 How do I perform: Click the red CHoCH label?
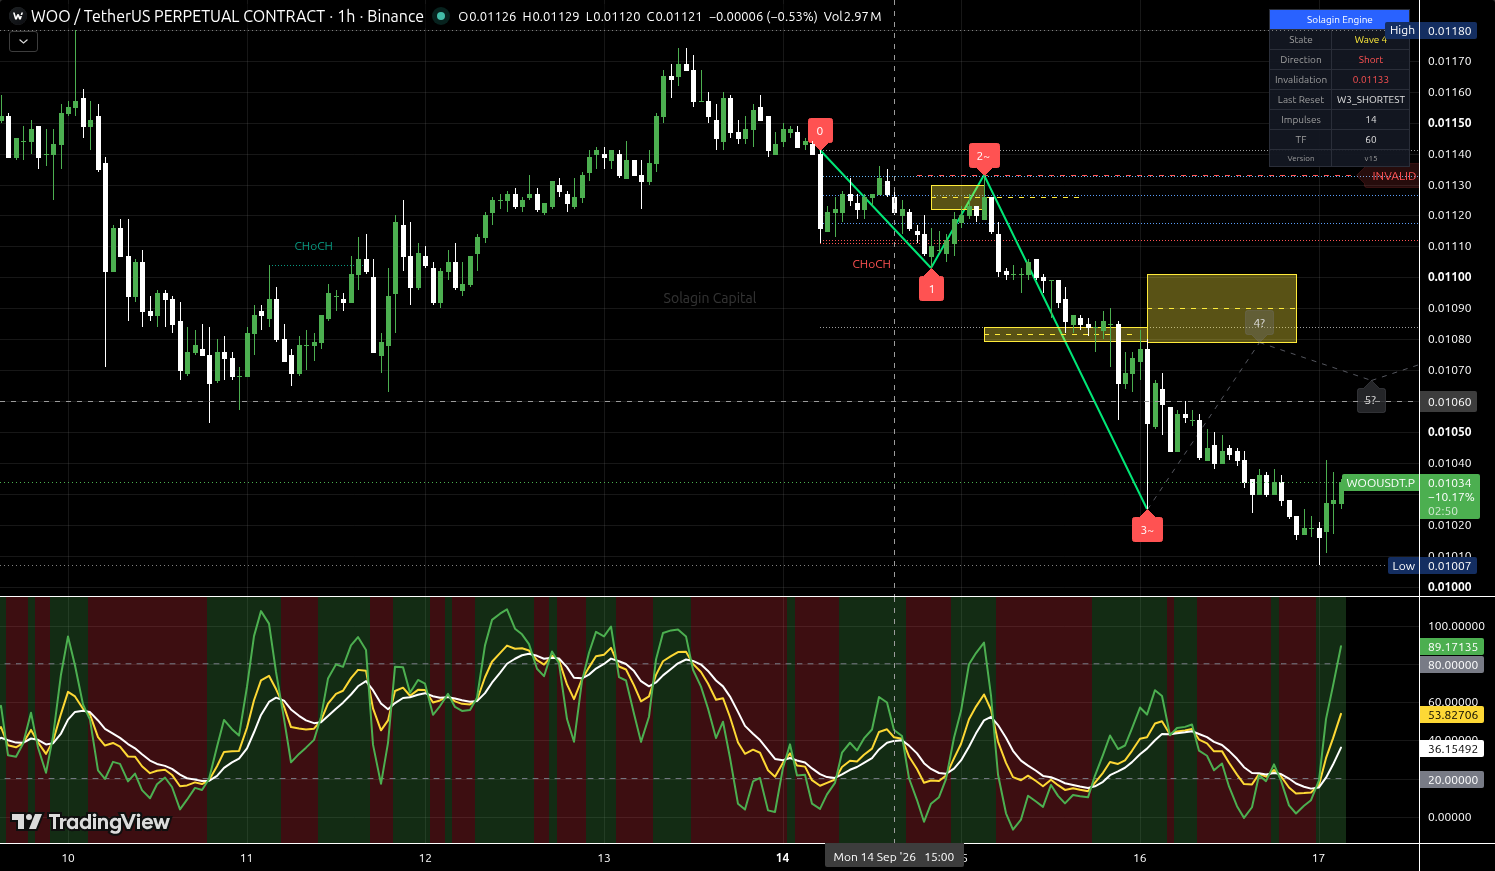pyautogui.click(x=871, y=264)
